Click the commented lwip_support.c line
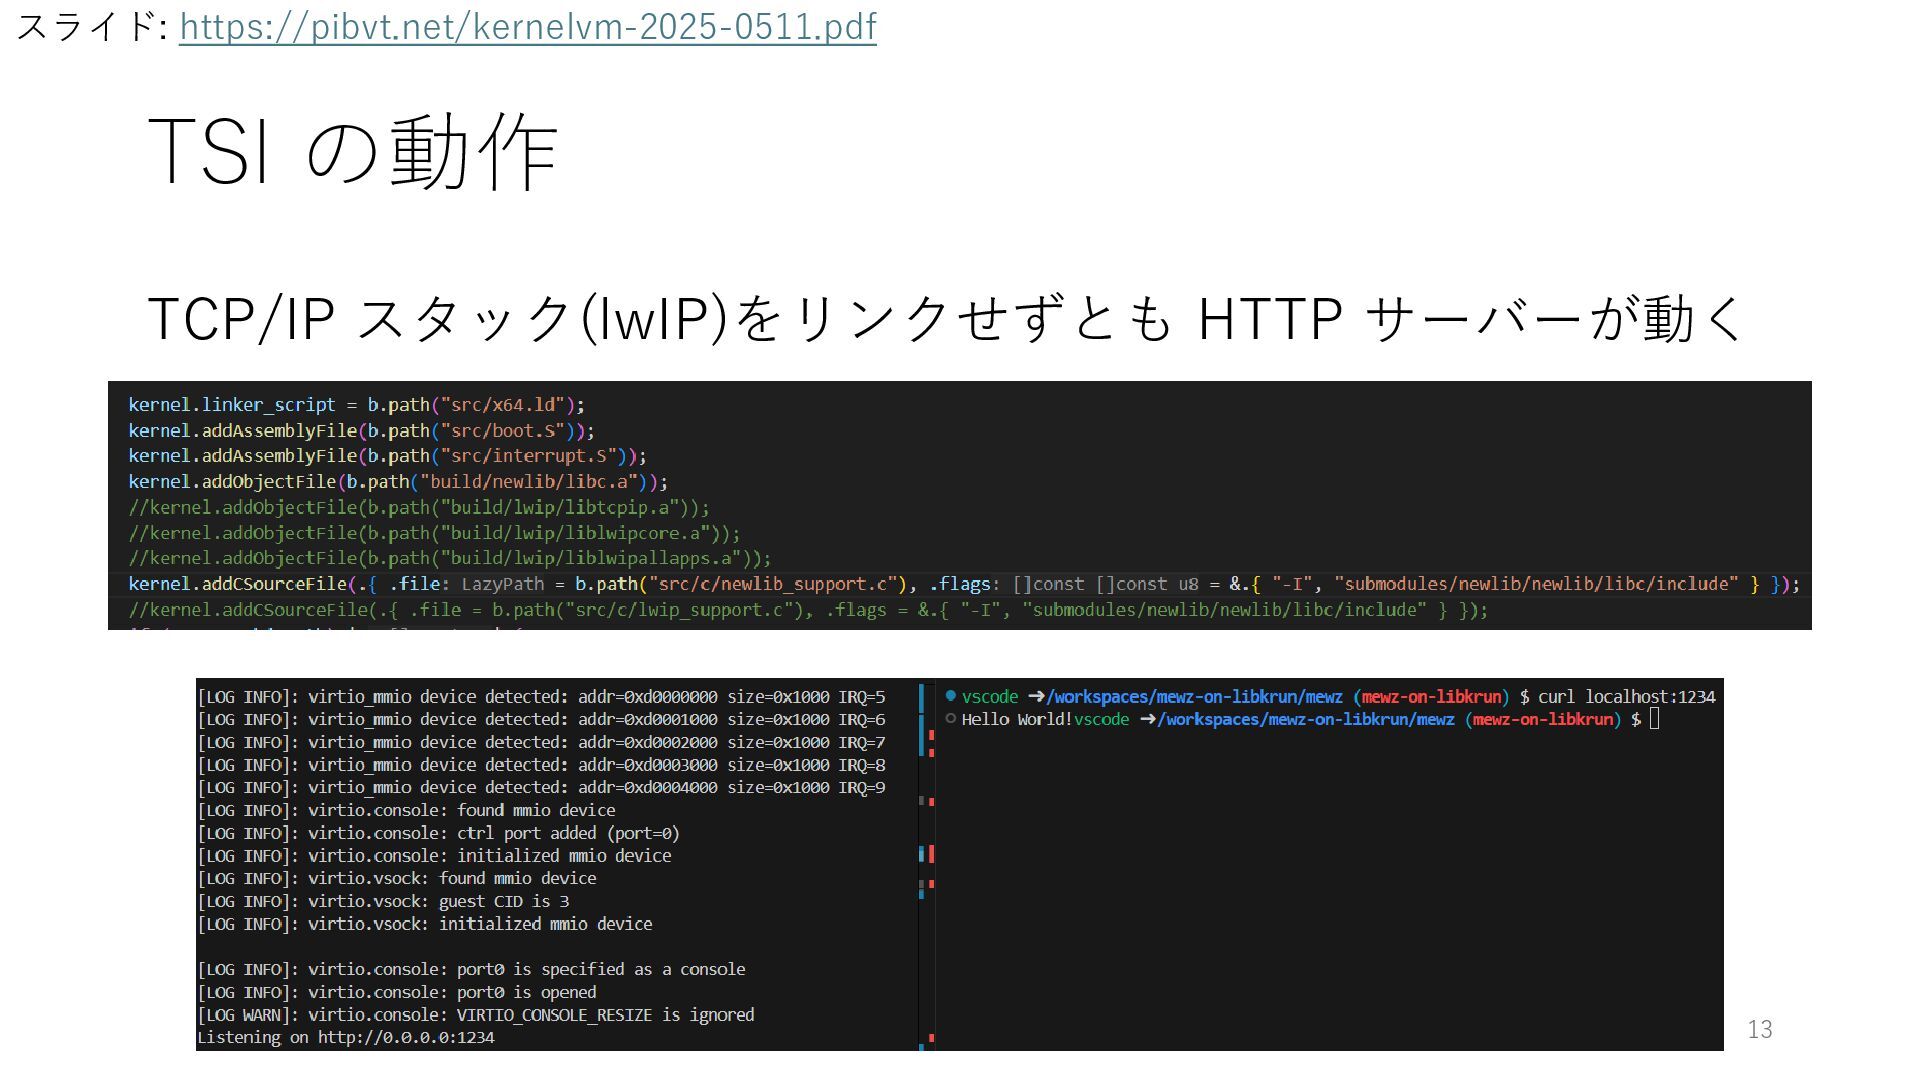This screenshot has height=1080, width=1920. pyautogui.click(x=808, y=610)
